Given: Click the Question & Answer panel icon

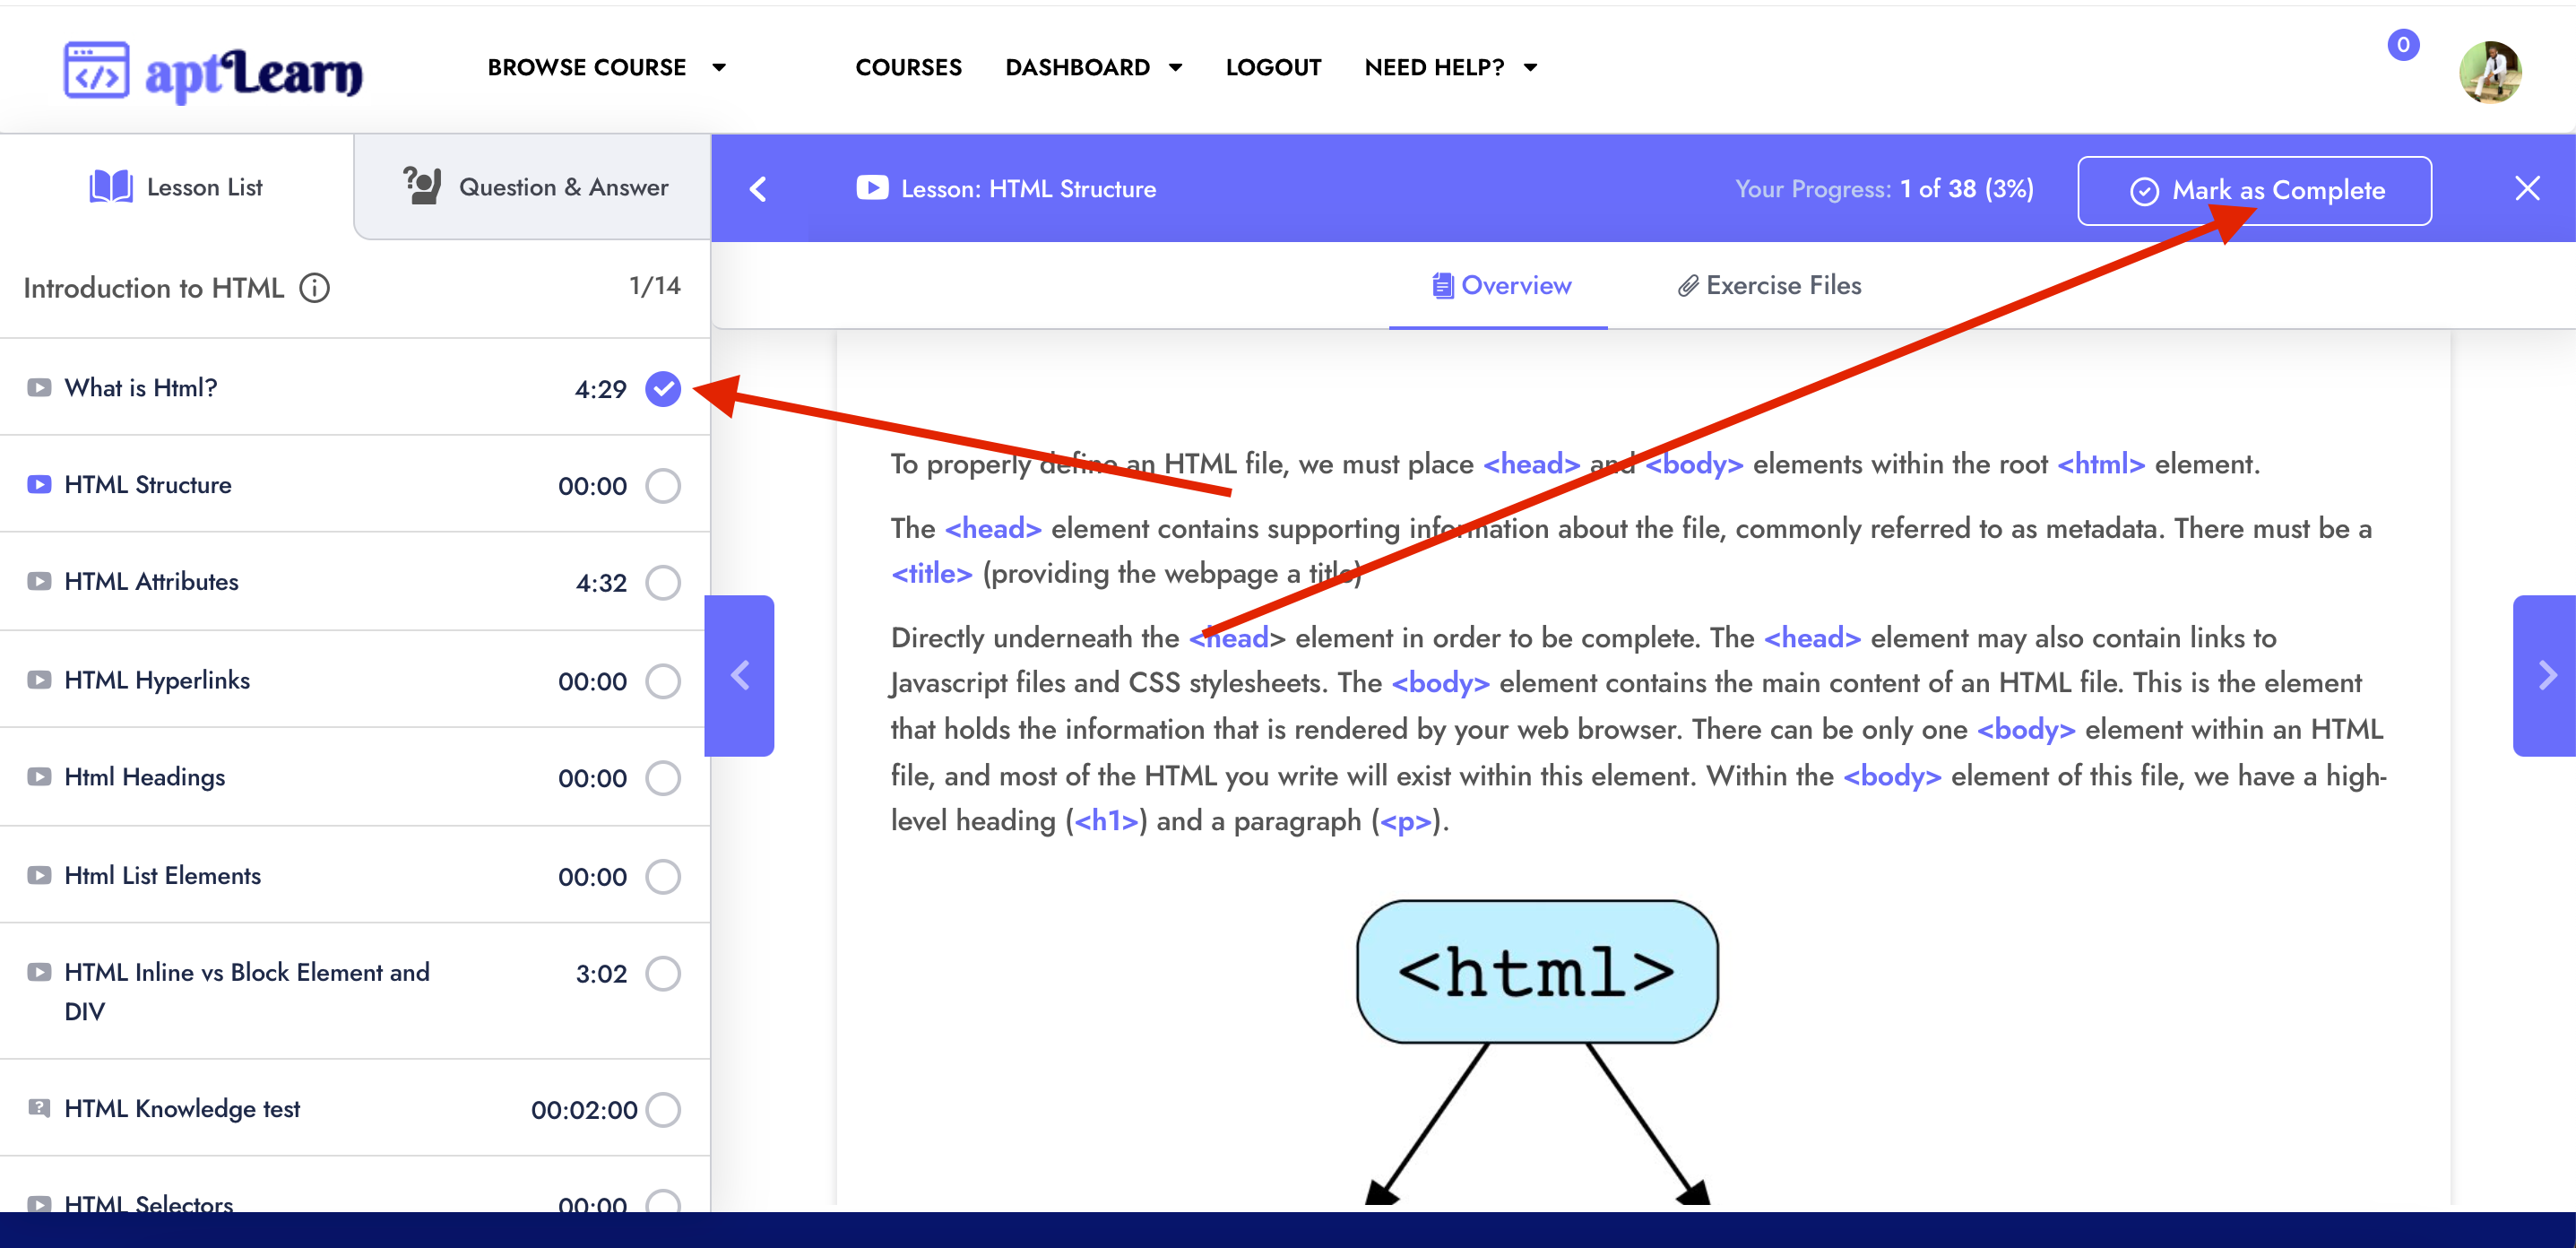Looking at the screenshot, I should coord(422,186).
